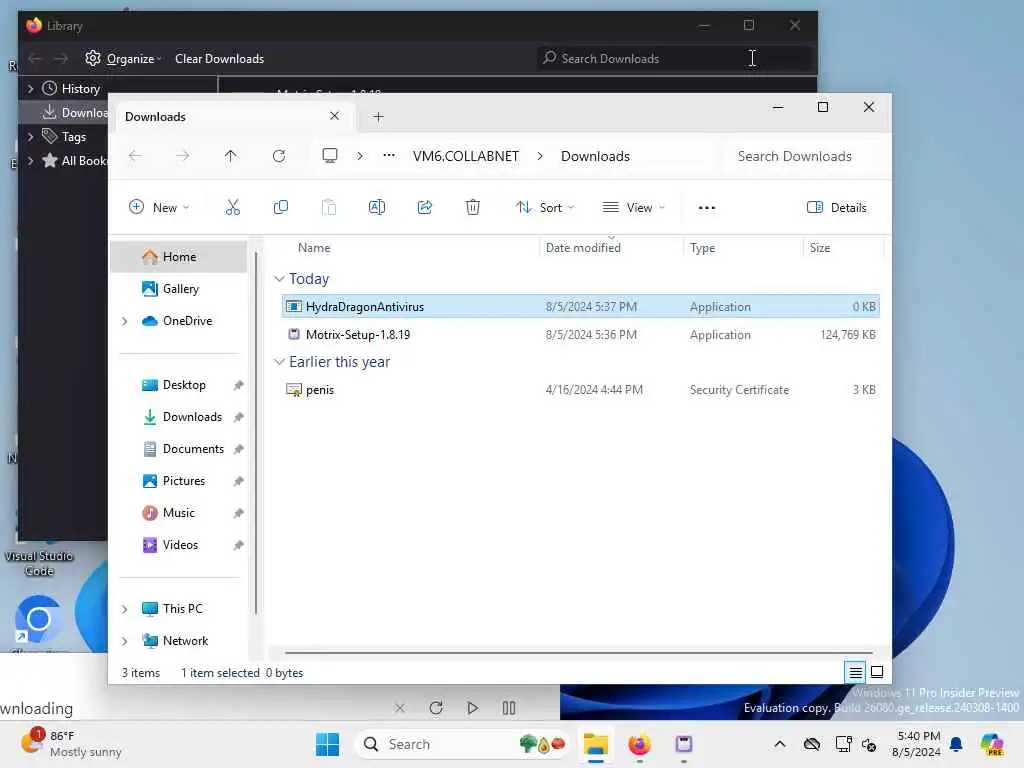
Task: Collapse the Today group
Action: 280,279
